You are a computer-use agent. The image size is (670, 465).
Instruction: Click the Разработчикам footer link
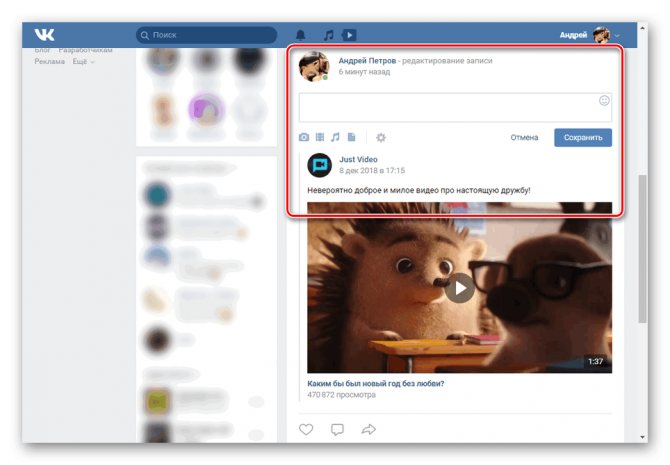point(85,50)
